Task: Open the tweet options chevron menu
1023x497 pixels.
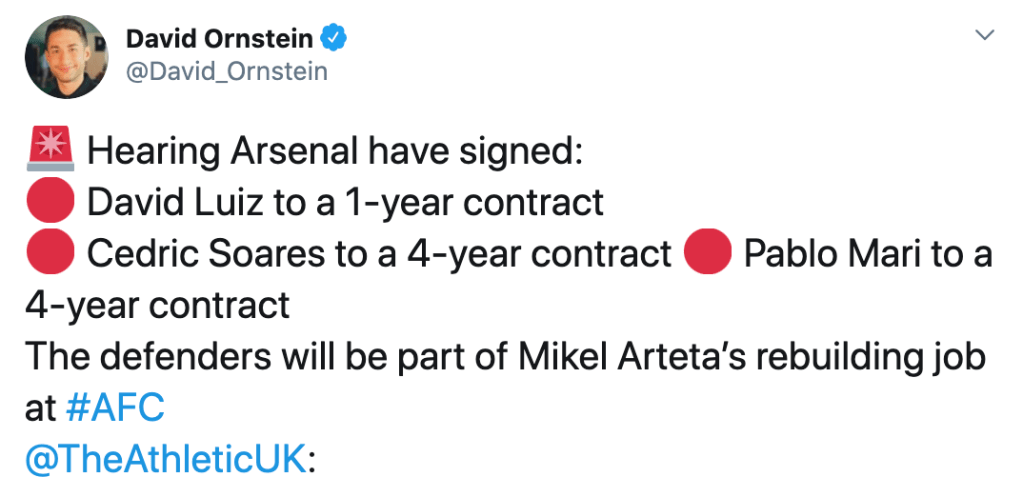Action: coord(985,35)
